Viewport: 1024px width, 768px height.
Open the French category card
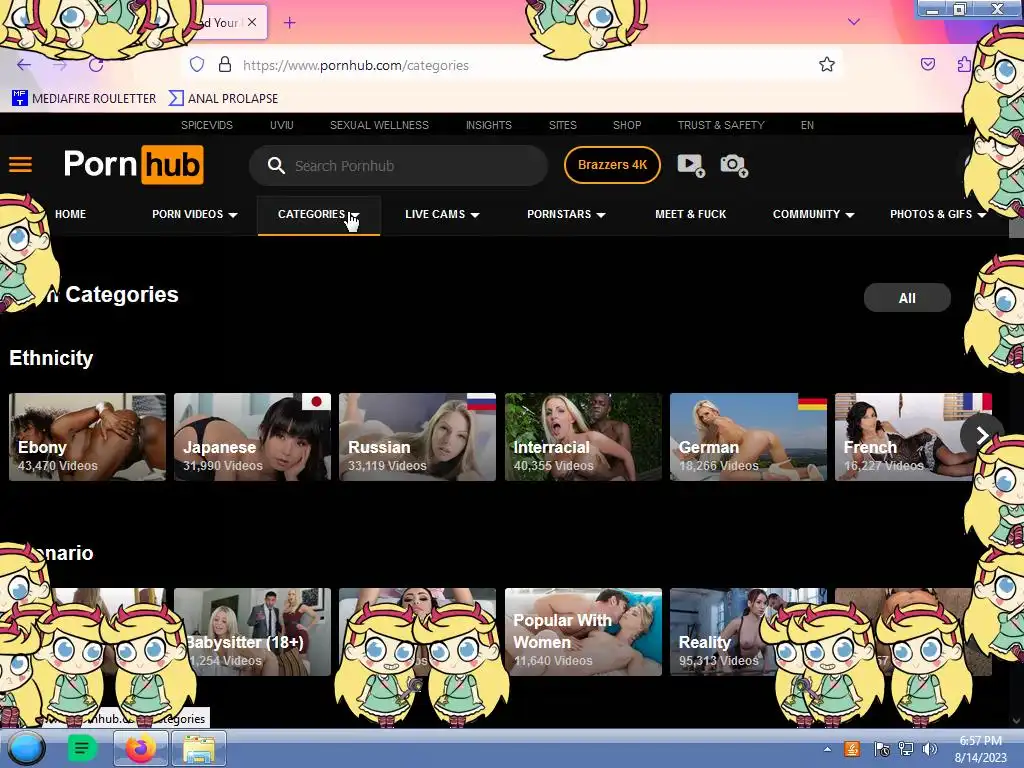pos(914,437)
